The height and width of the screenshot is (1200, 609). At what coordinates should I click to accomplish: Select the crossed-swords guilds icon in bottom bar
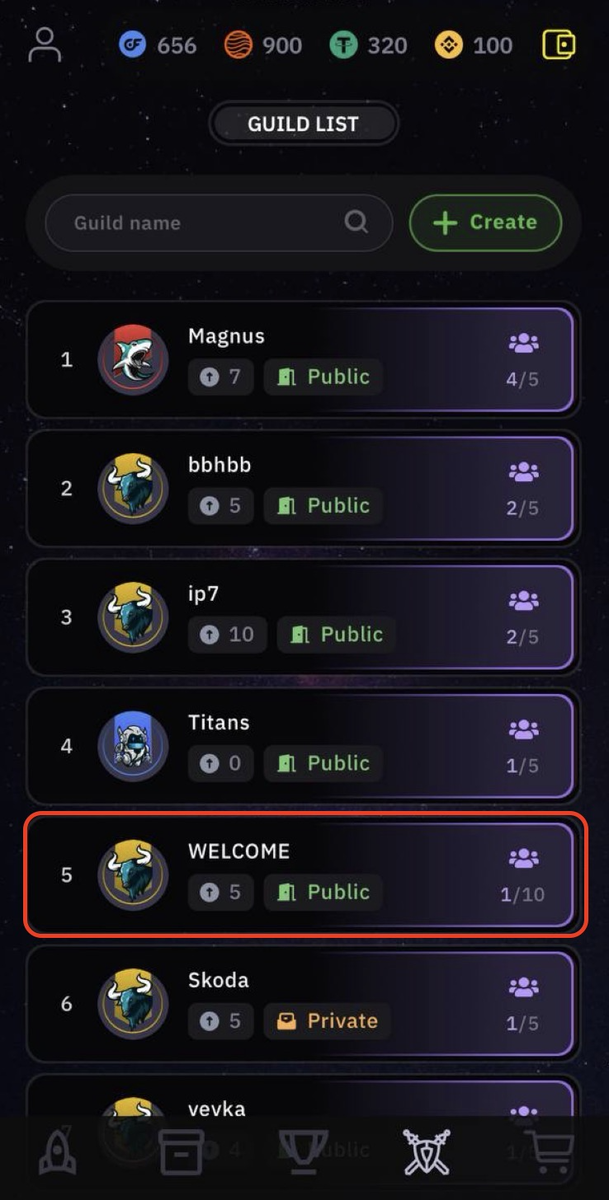click(428, 1152)
